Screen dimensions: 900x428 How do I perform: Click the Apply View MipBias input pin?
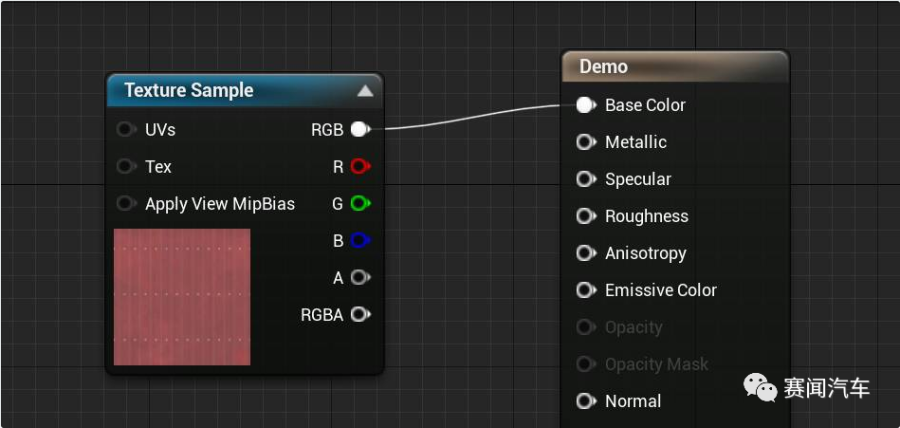126,203
